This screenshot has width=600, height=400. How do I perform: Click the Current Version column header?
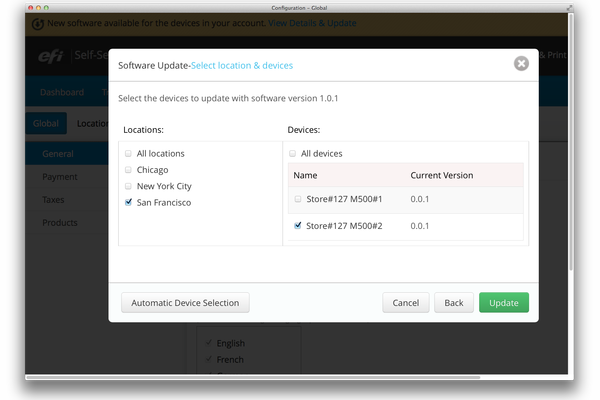click(x=442, y=175)
